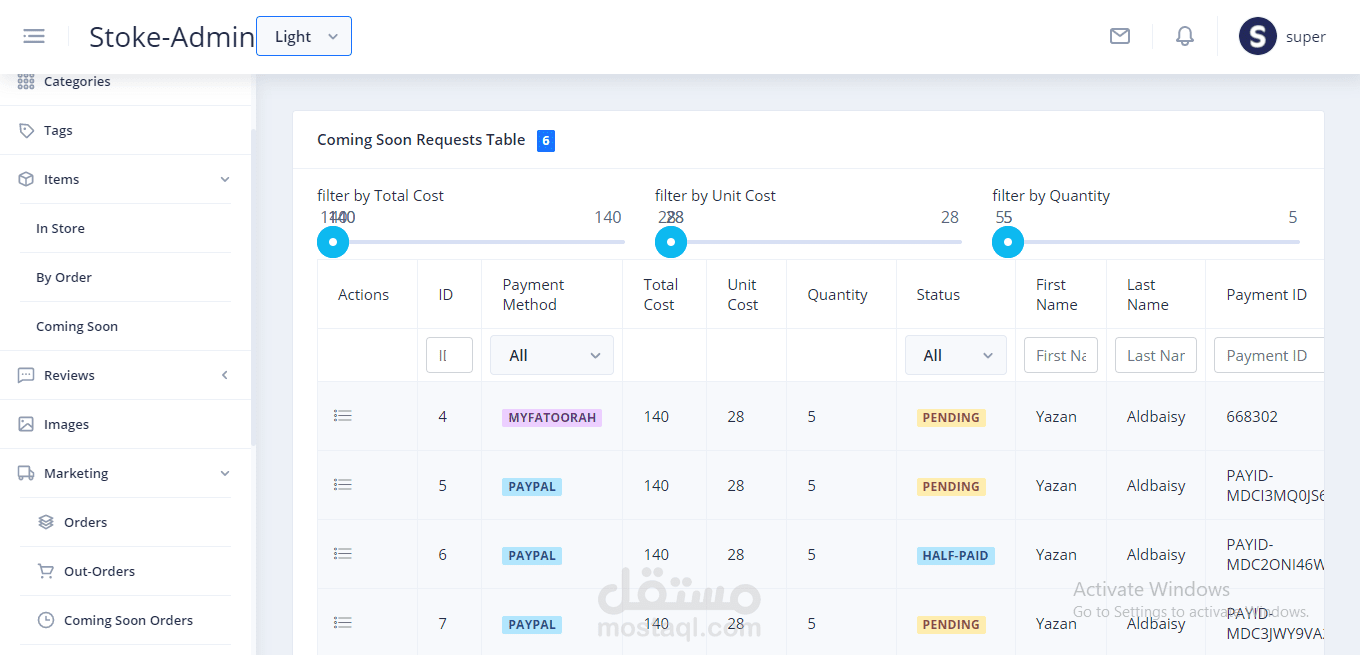Open Tags in the sidebar

pos(58,130)
